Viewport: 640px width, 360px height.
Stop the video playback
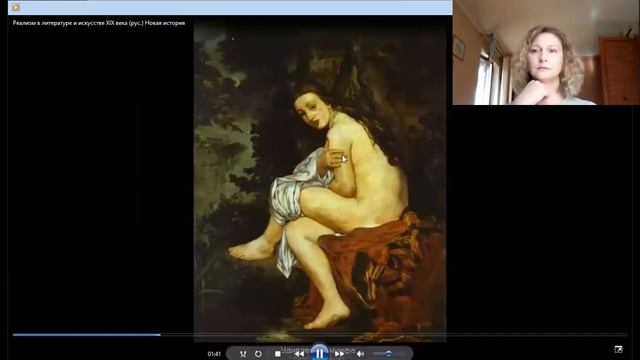click(278, 354)
